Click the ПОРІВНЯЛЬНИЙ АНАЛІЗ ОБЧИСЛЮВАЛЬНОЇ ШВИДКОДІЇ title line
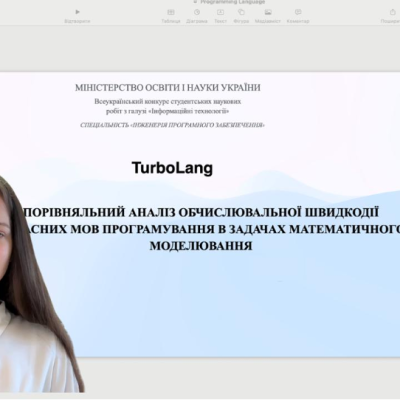The width and height of the screenshot is (400, 400). click(201, 212)
